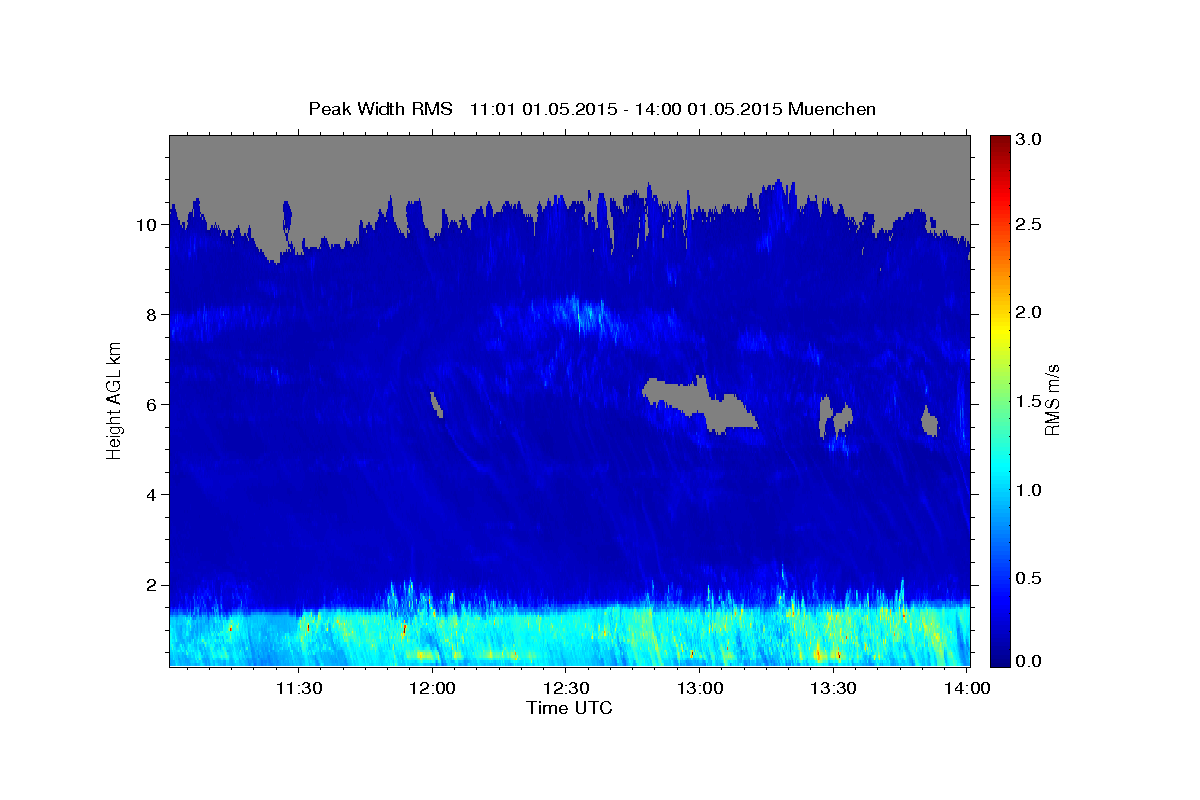Click the 'Height AGL km' axis title

click(x=114, y=400)
